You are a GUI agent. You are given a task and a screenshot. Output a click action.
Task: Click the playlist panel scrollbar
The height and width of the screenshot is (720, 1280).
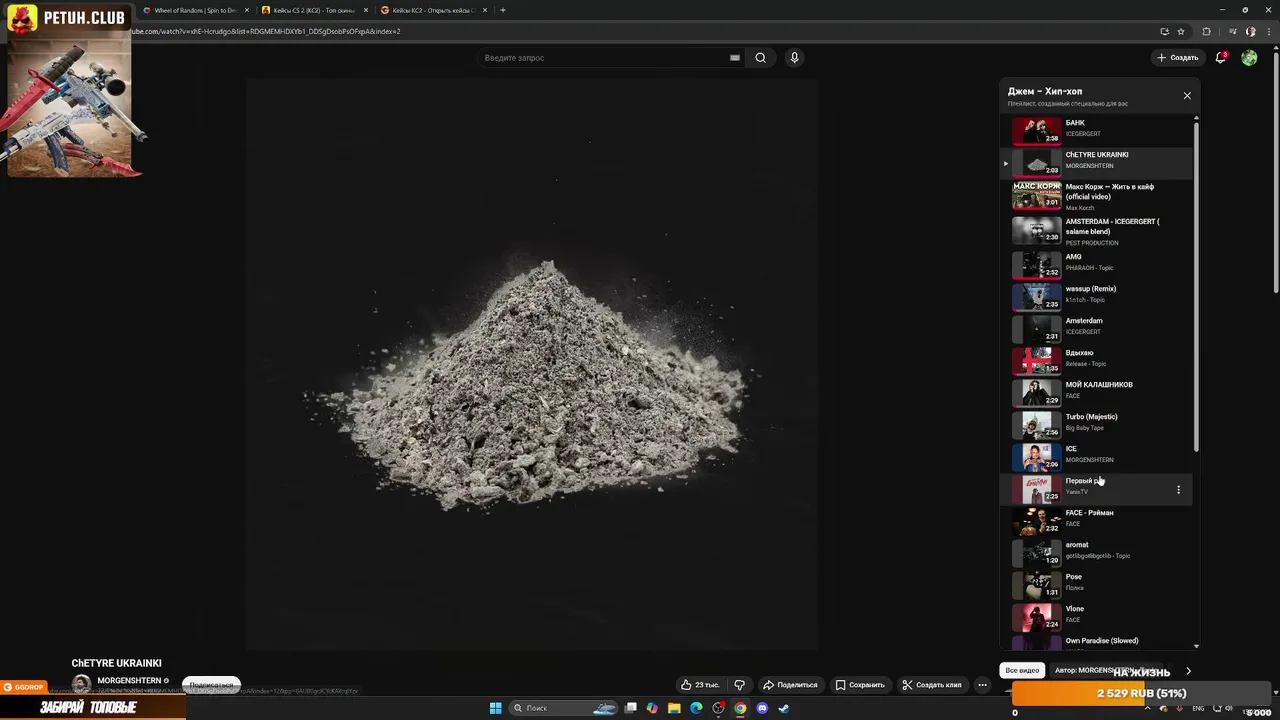click(1196, 285)
